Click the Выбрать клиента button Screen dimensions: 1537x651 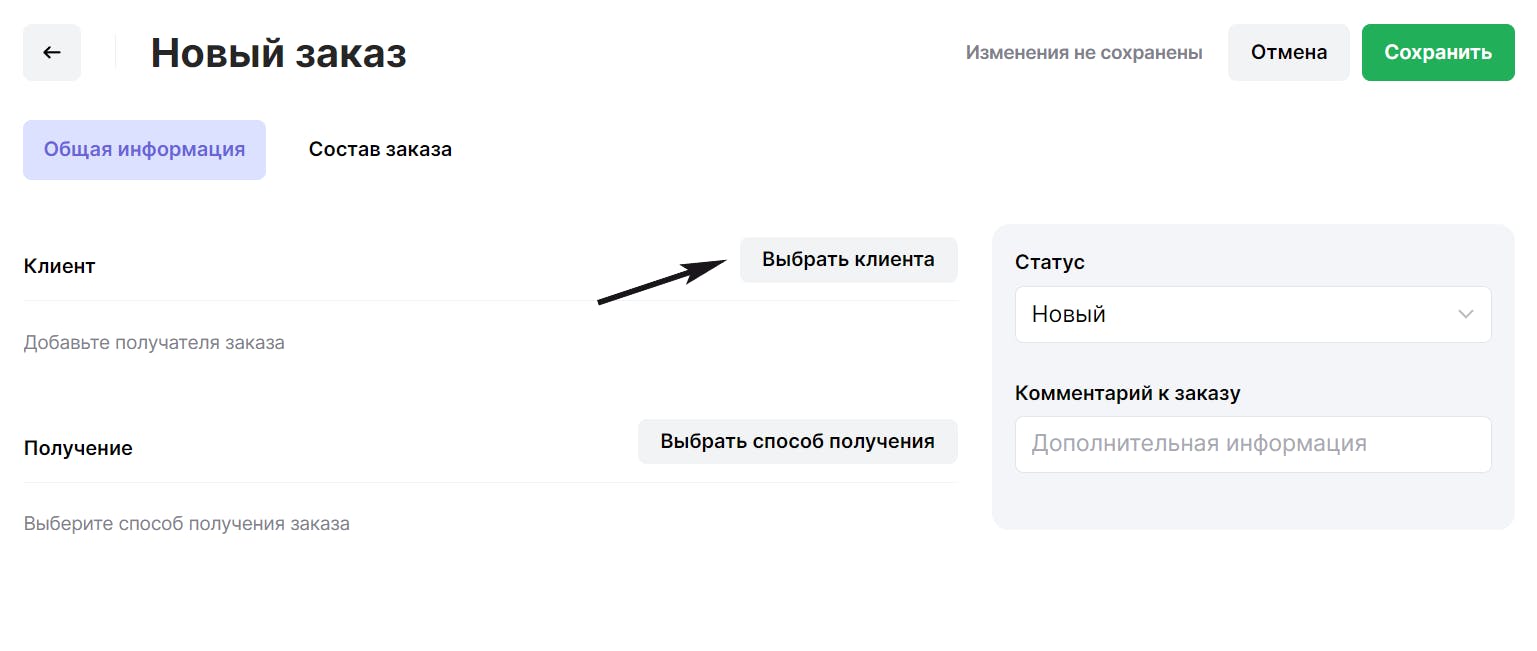(x=848, y=260)
